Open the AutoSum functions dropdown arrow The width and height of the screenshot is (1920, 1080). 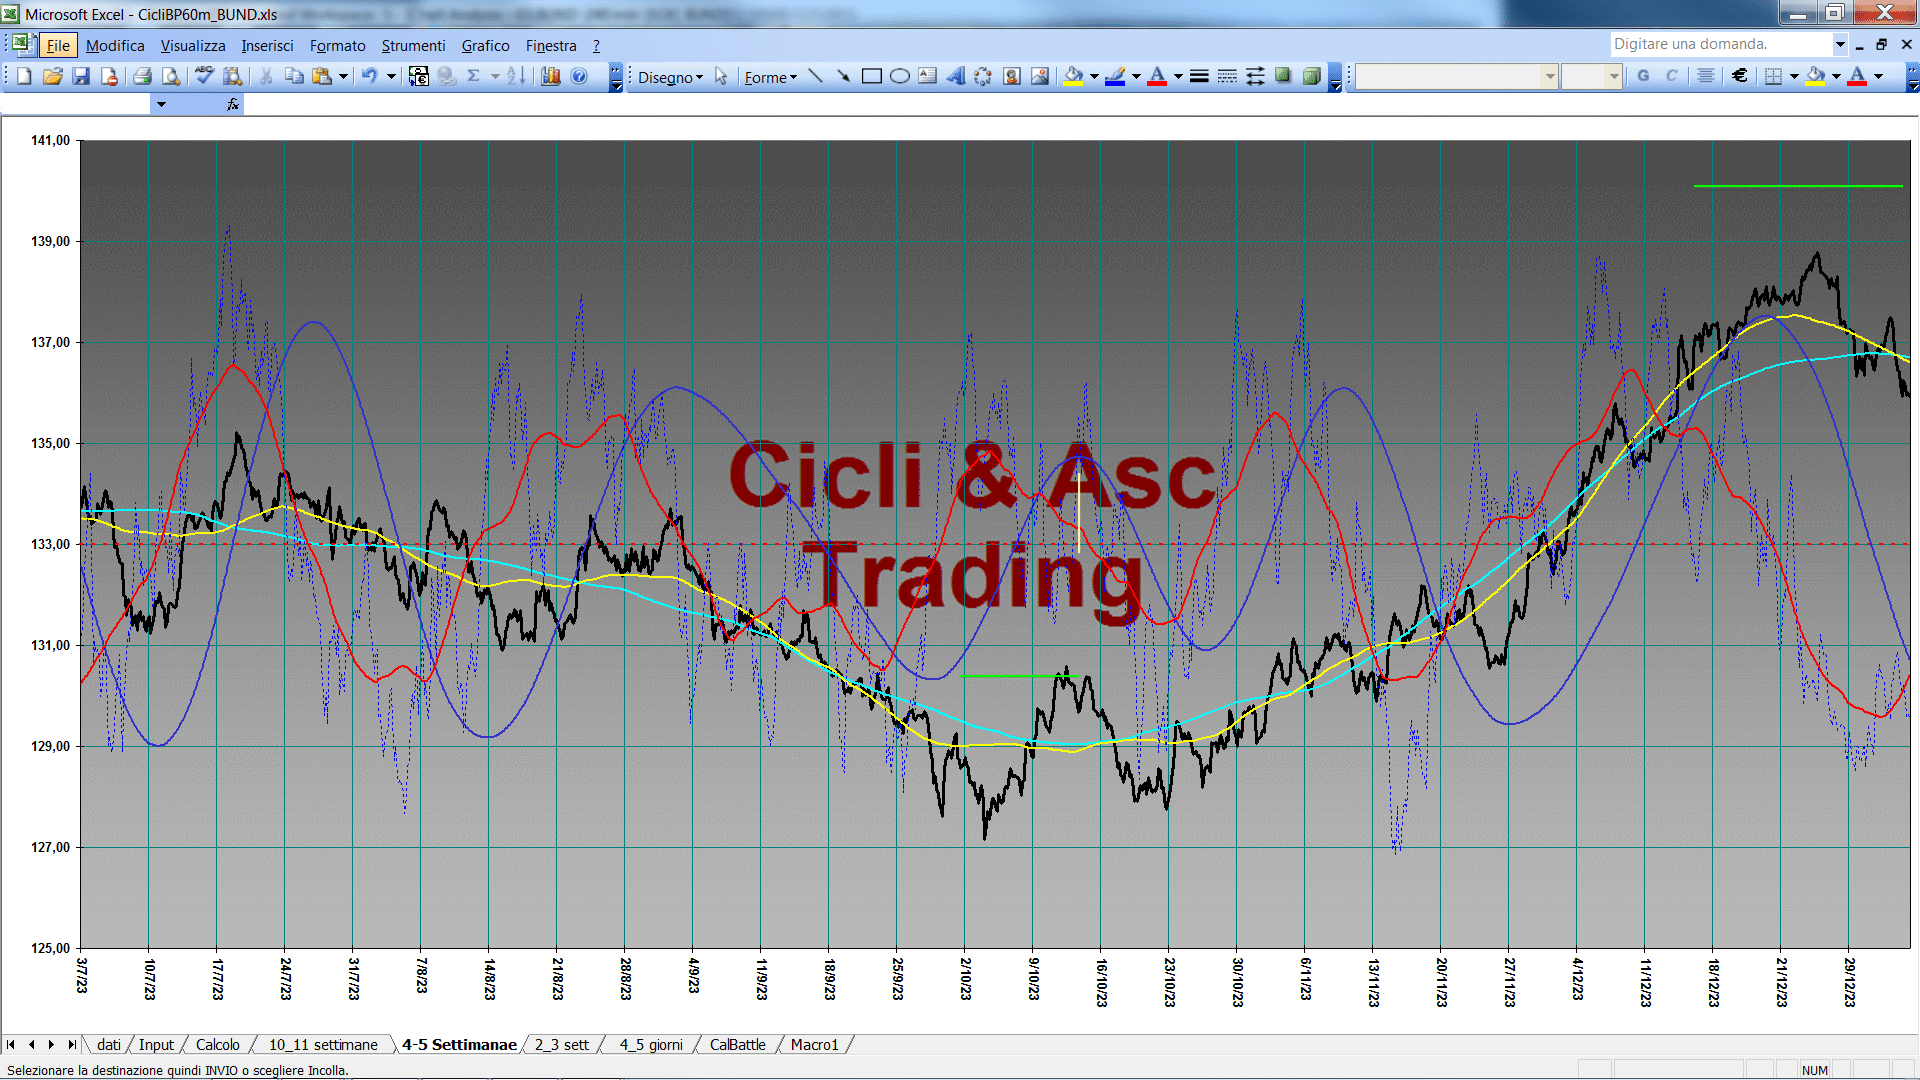(495, 76)
